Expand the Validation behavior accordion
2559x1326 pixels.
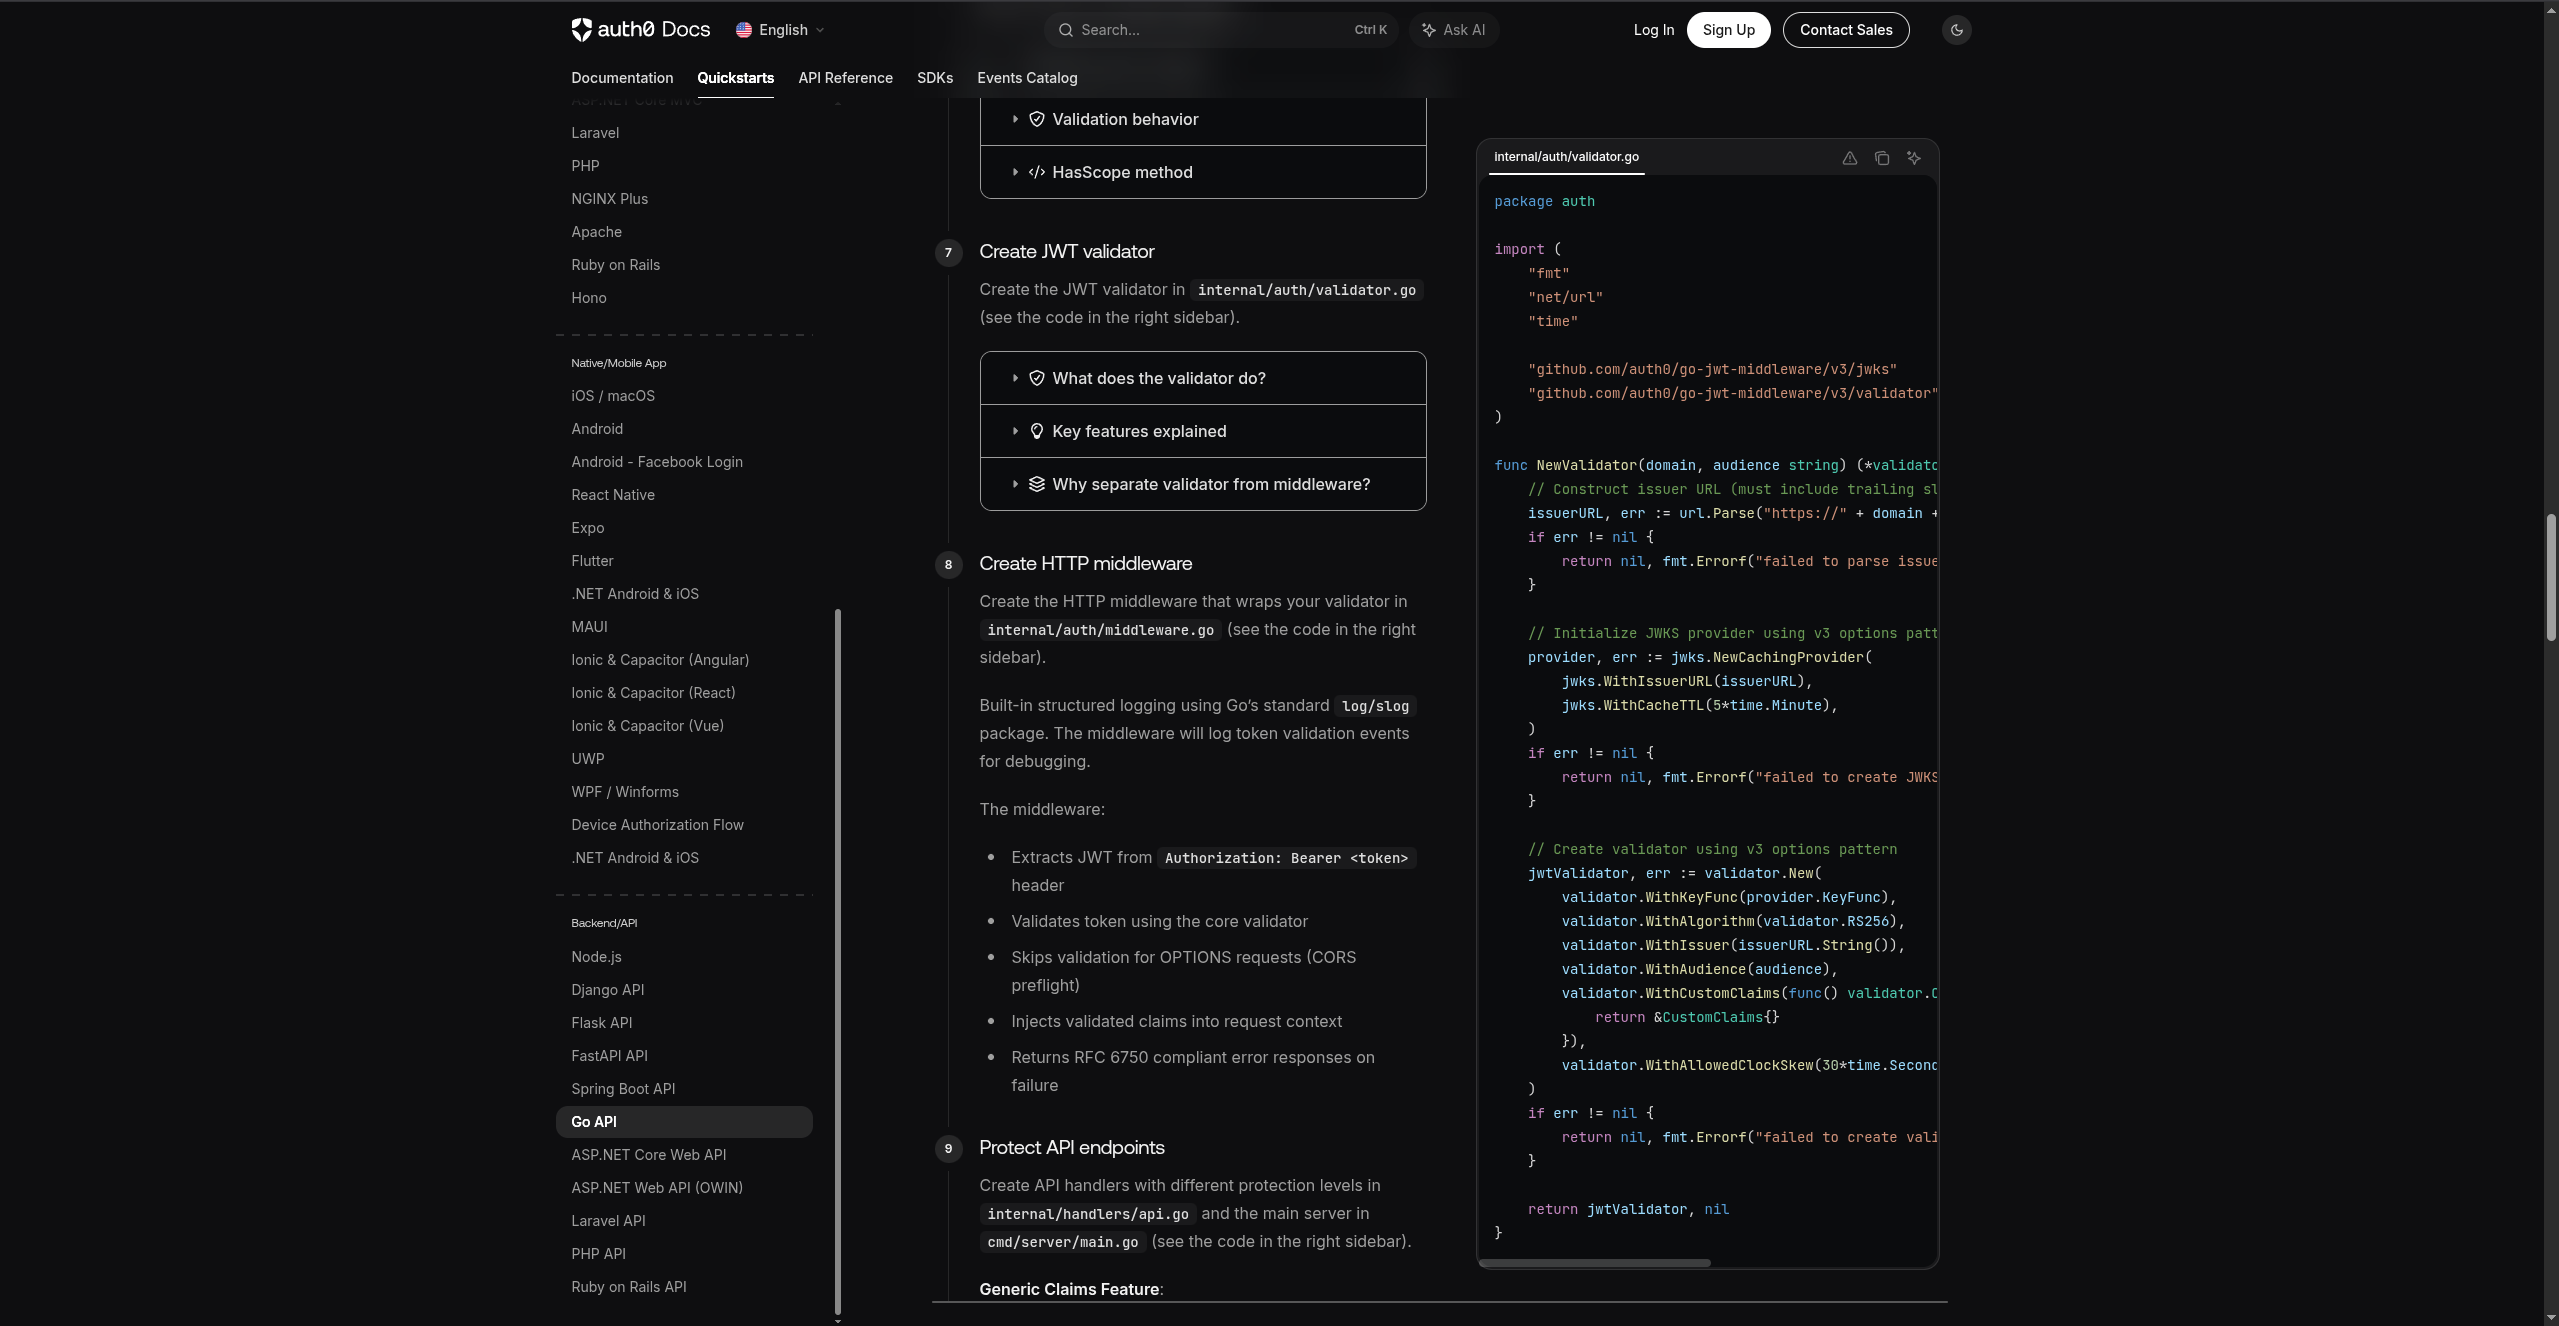pos(1203,119)
